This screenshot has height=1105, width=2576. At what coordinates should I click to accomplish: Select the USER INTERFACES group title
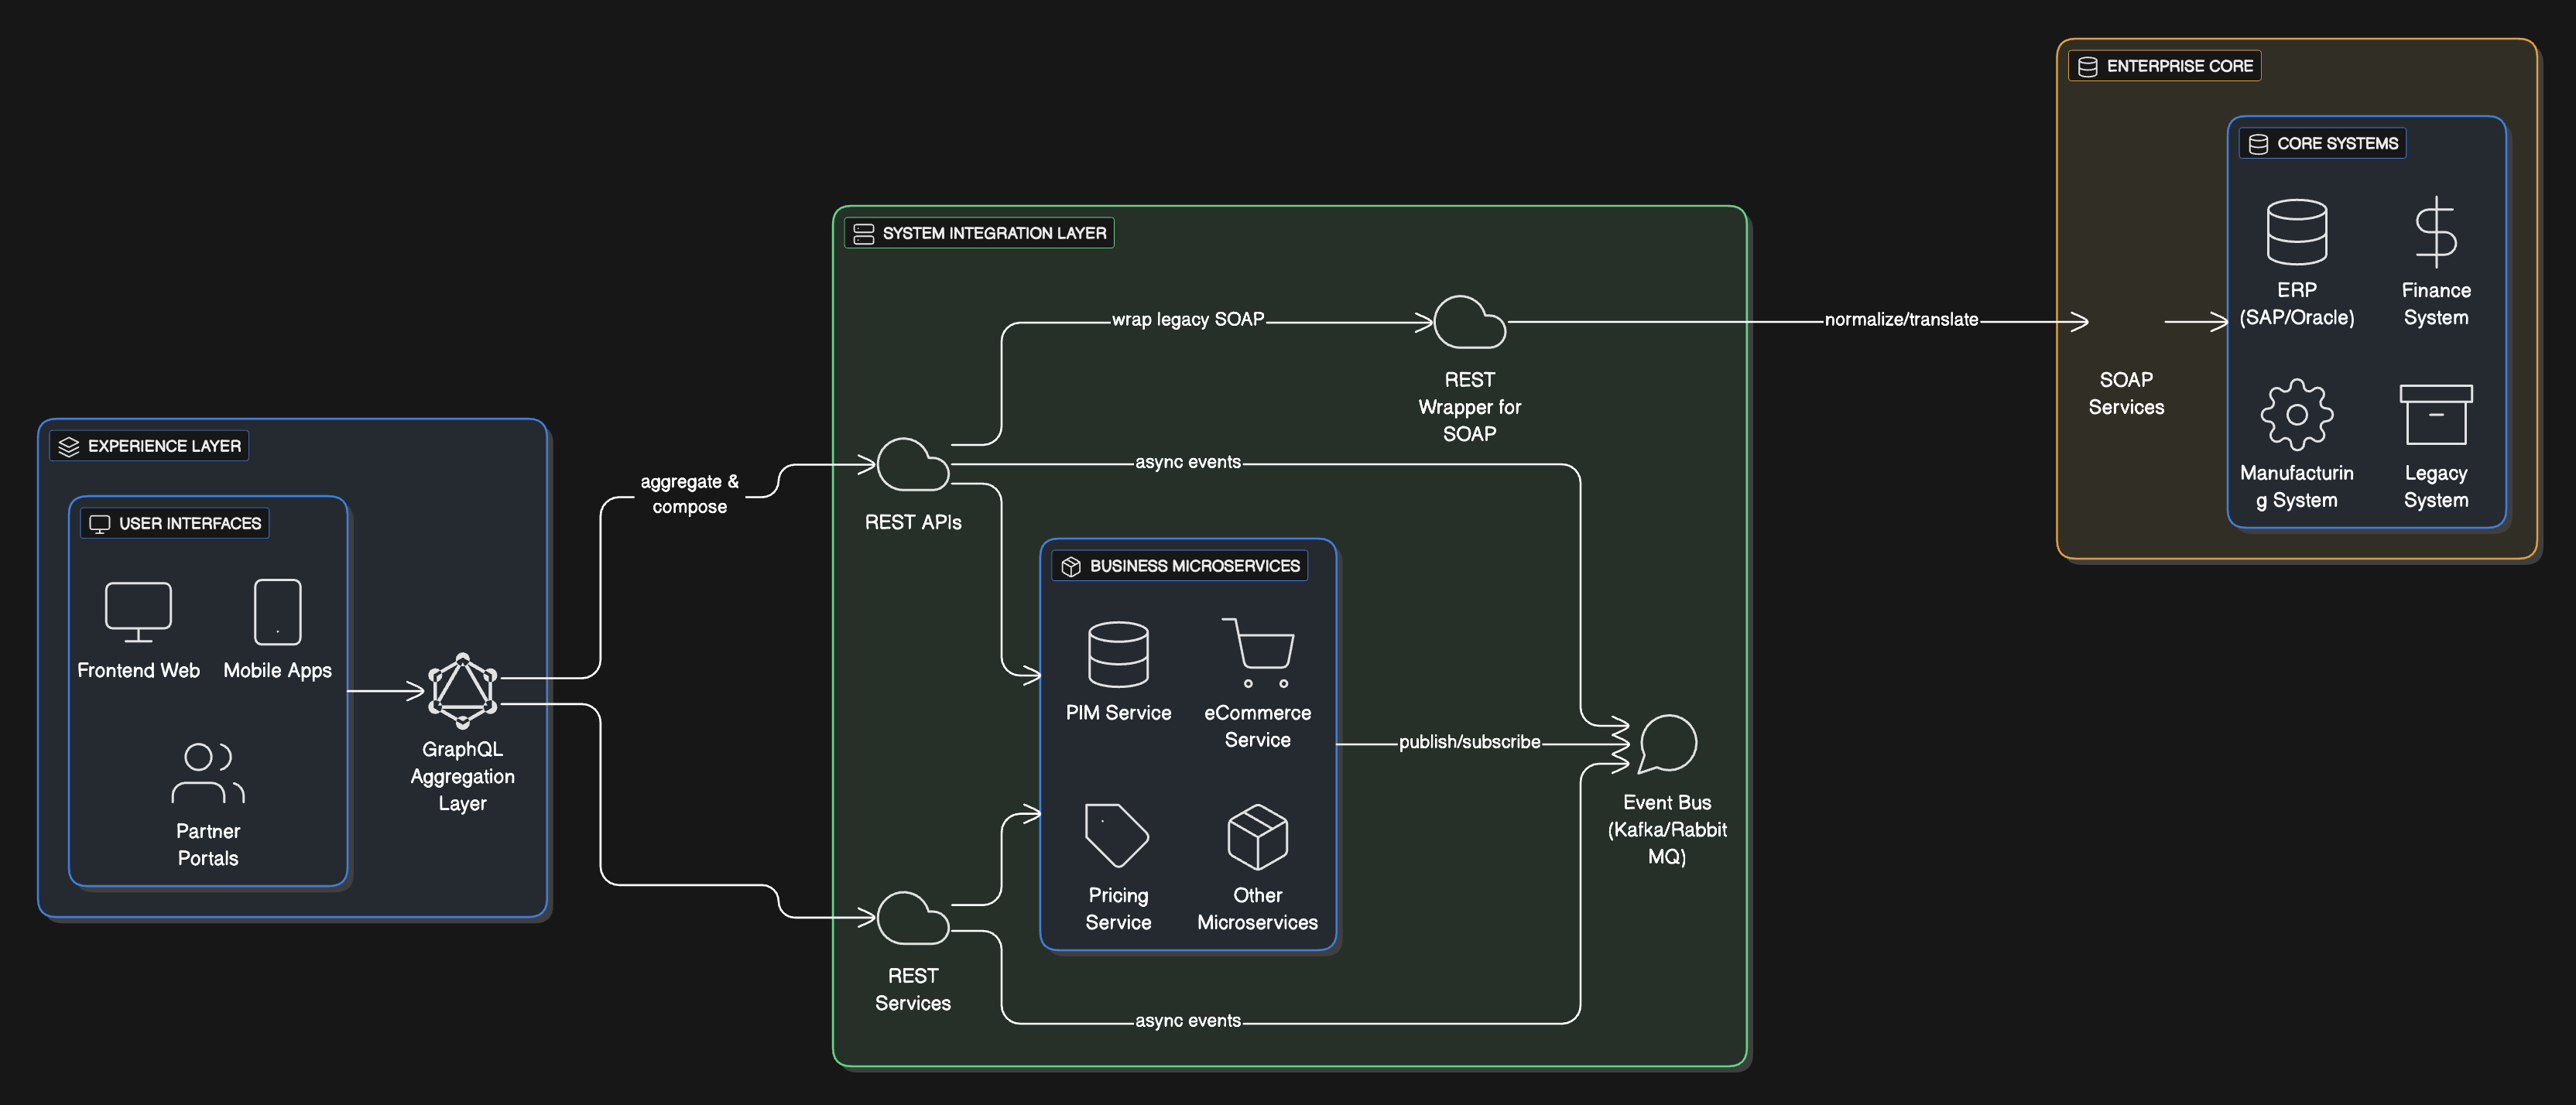pos(190,524)
